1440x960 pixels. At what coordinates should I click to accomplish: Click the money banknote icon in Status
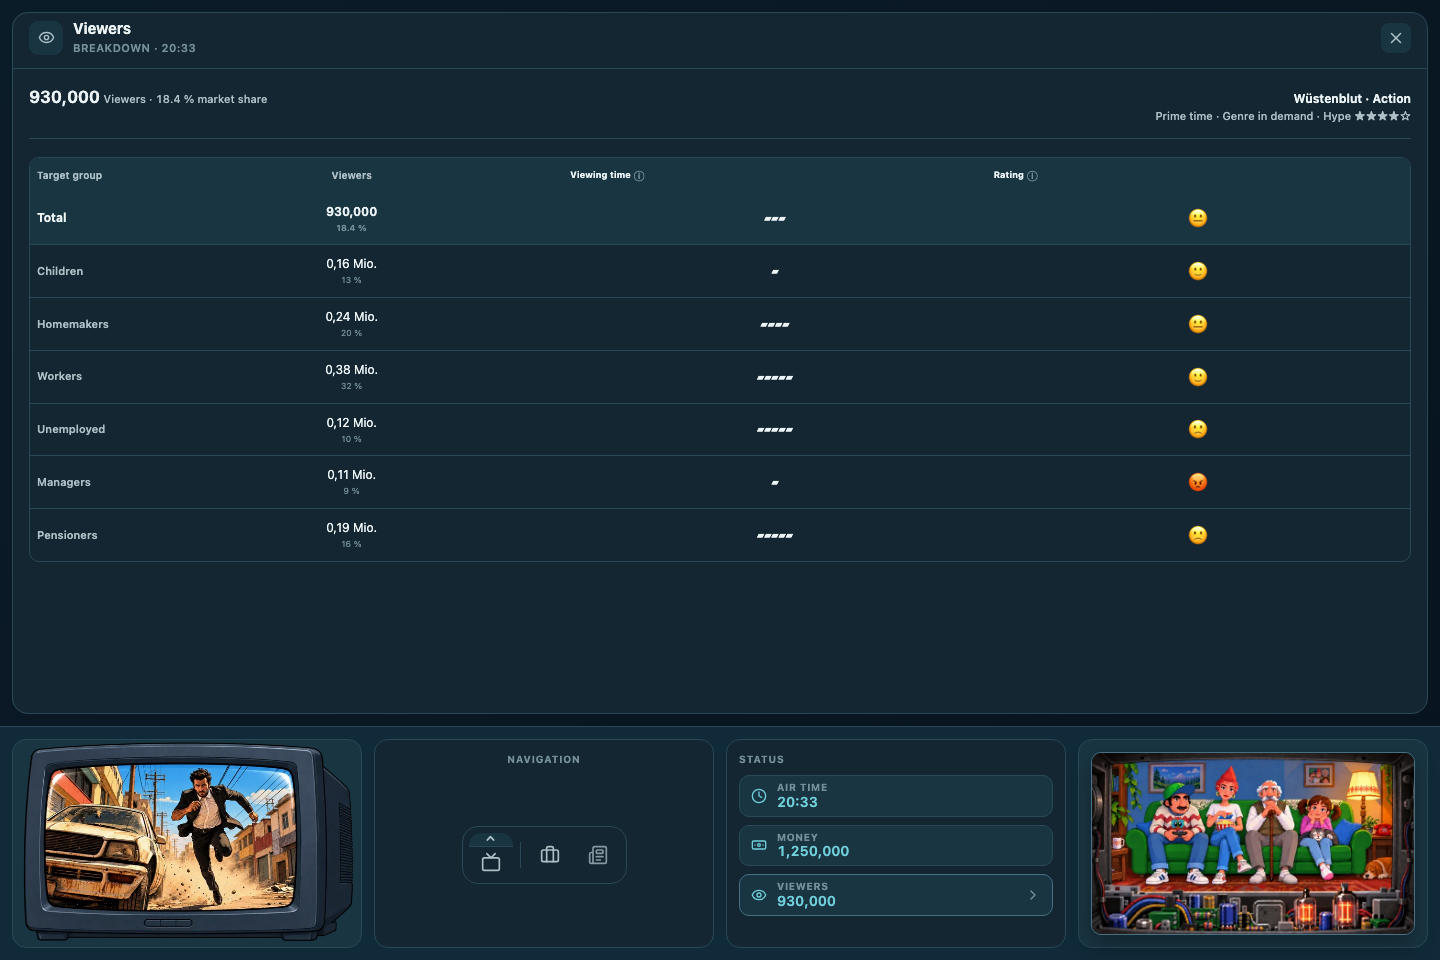click(759, 845)
